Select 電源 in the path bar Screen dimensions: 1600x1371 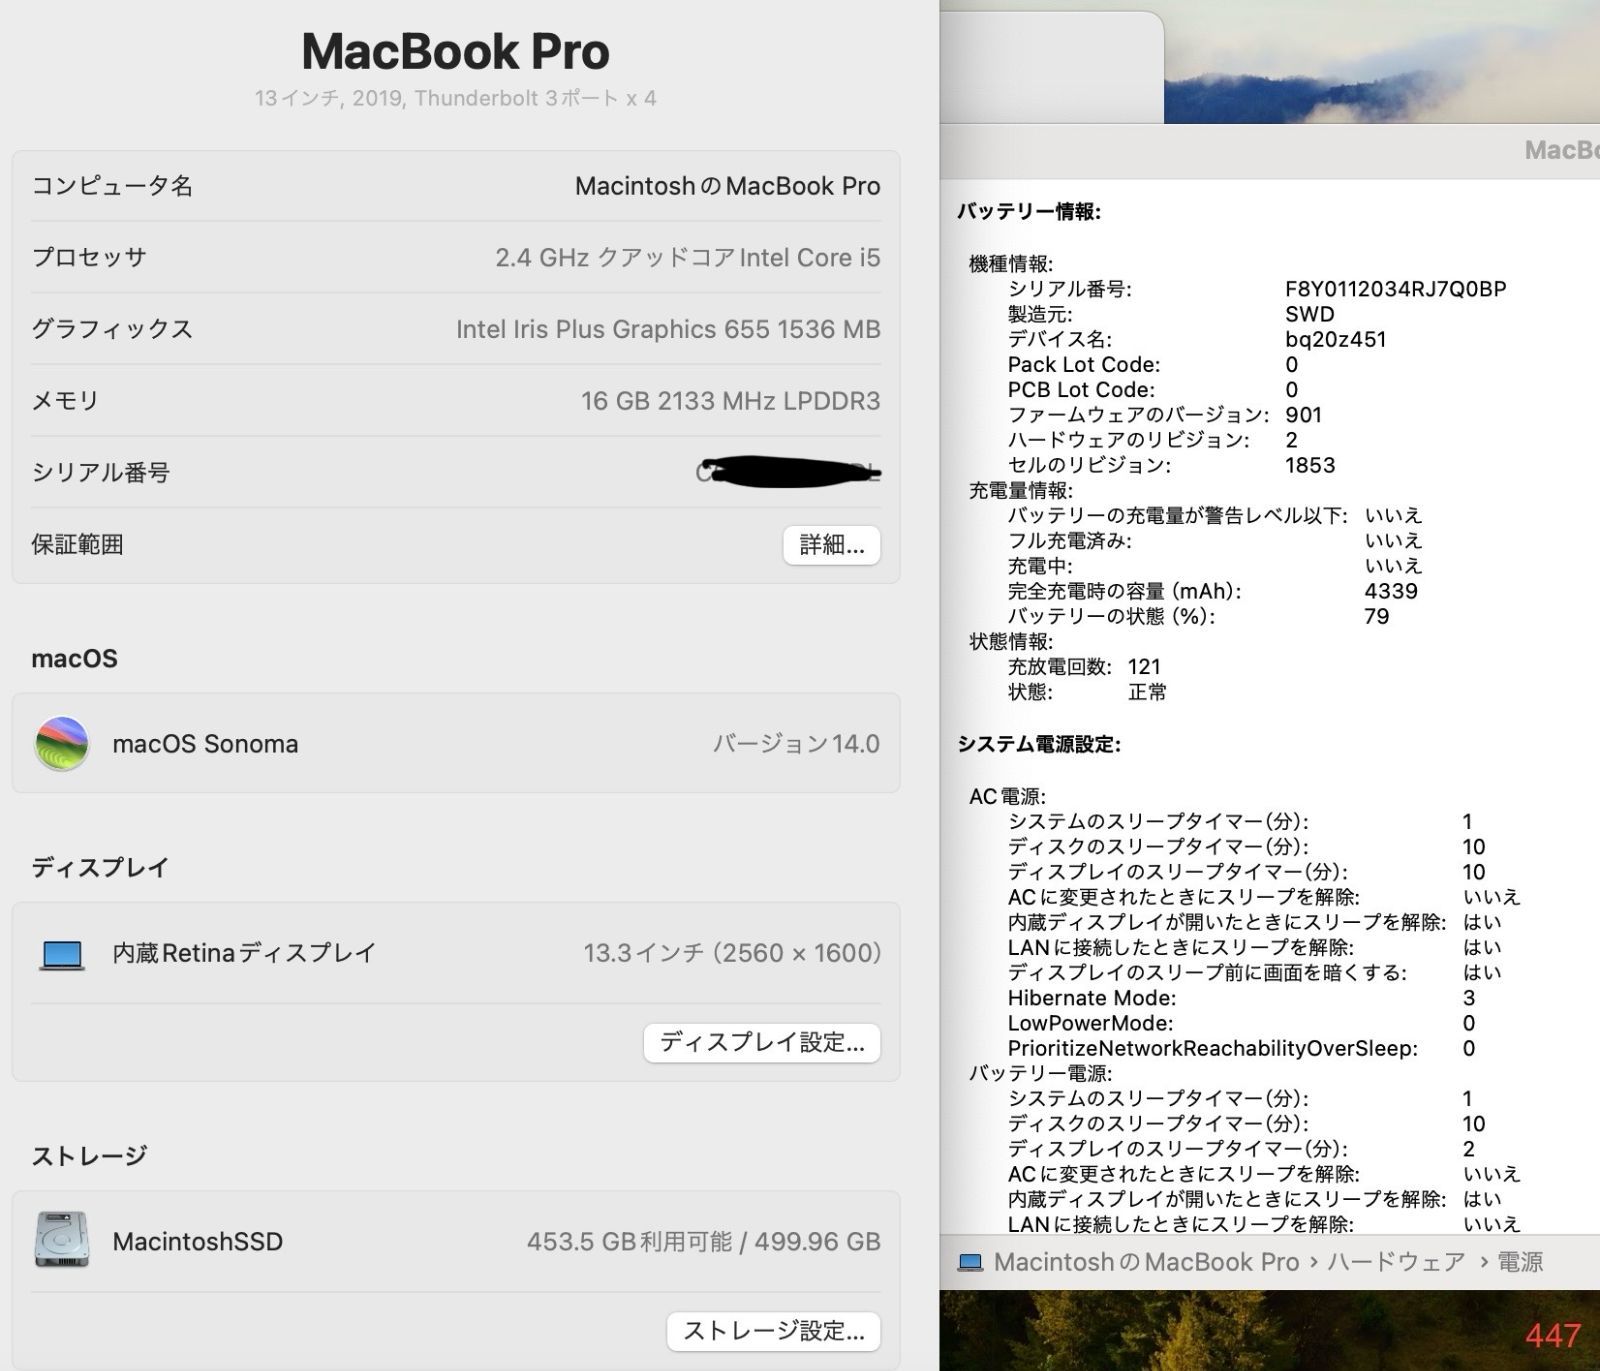tap(1519, 1262)
